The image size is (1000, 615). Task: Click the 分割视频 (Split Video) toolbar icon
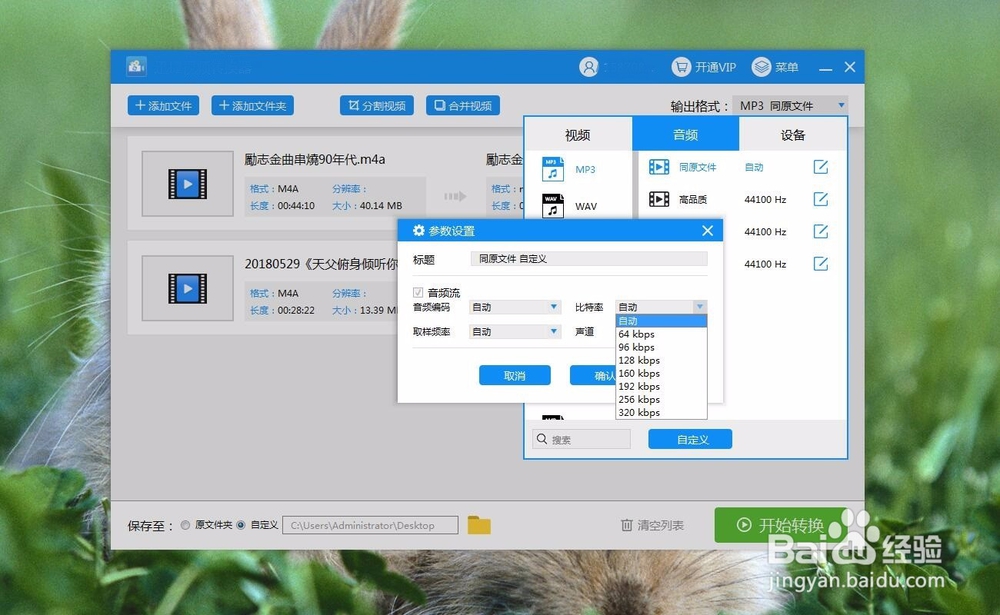tap(356, 105)
